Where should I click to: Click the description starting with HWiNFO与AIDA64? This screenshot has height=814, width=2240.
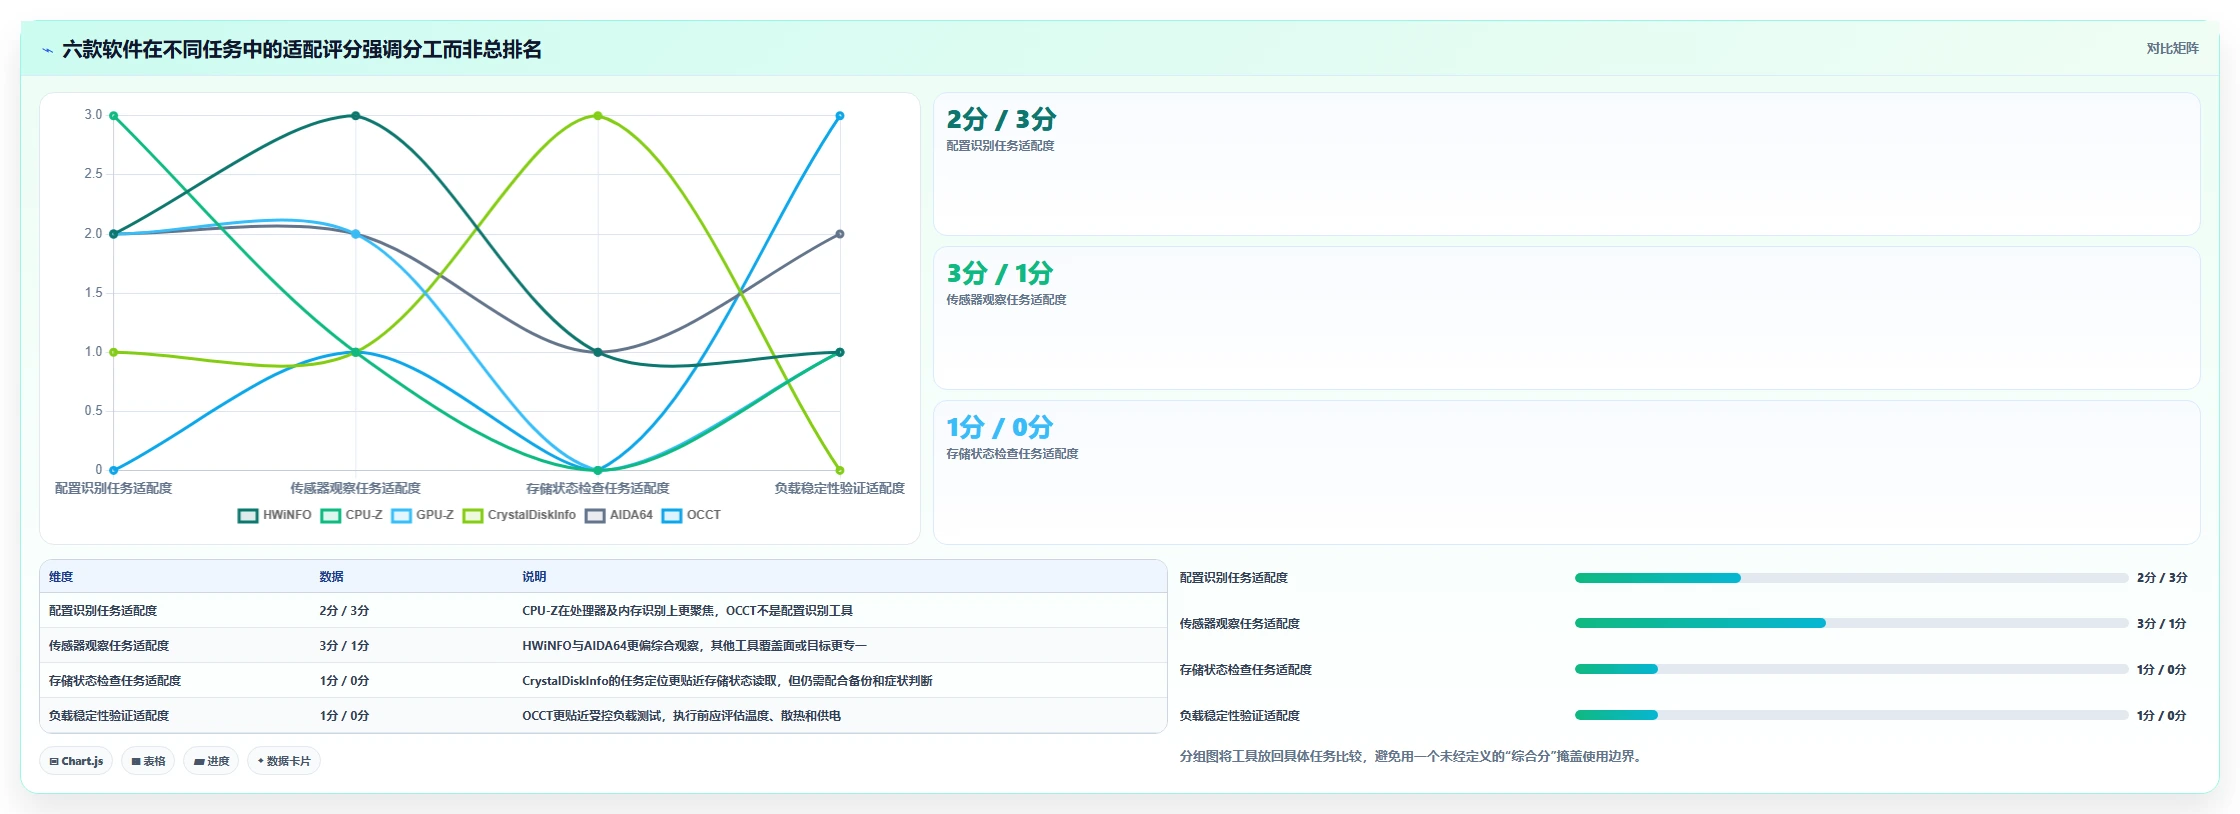694,646
